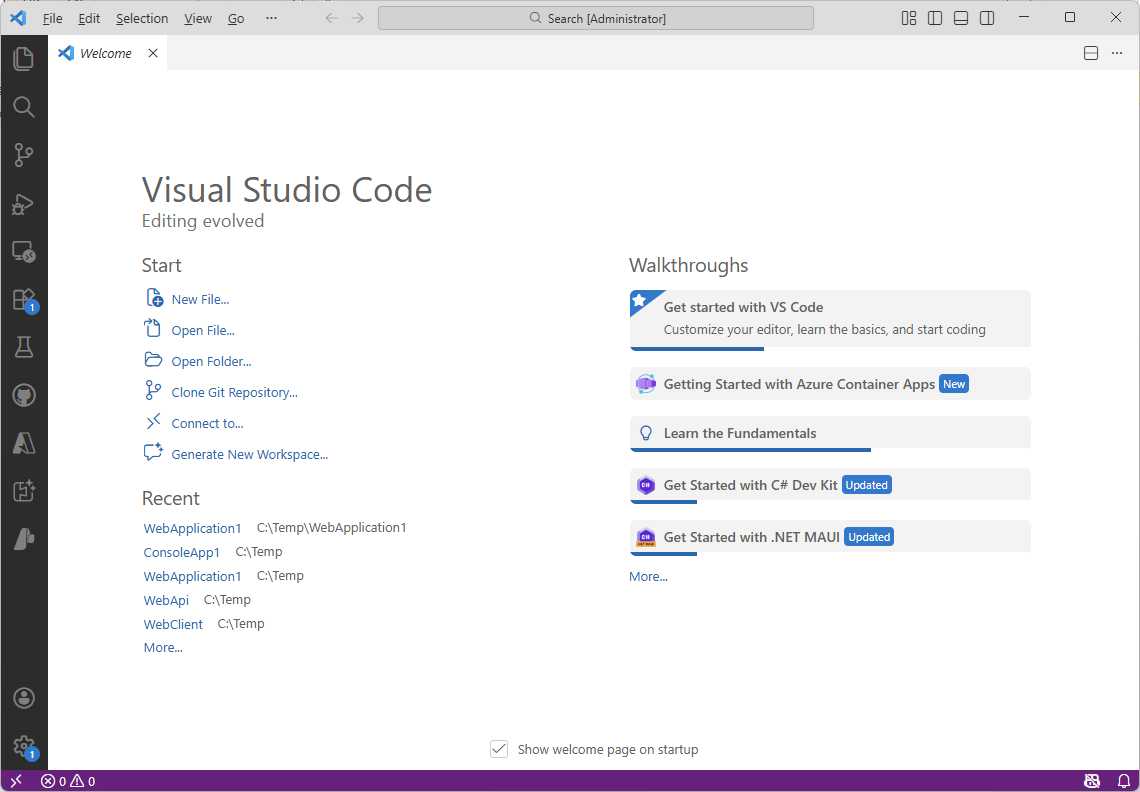Expand More recent folders list
The height and width of the screenshot is (792, 1140).
tap(163, 647)
